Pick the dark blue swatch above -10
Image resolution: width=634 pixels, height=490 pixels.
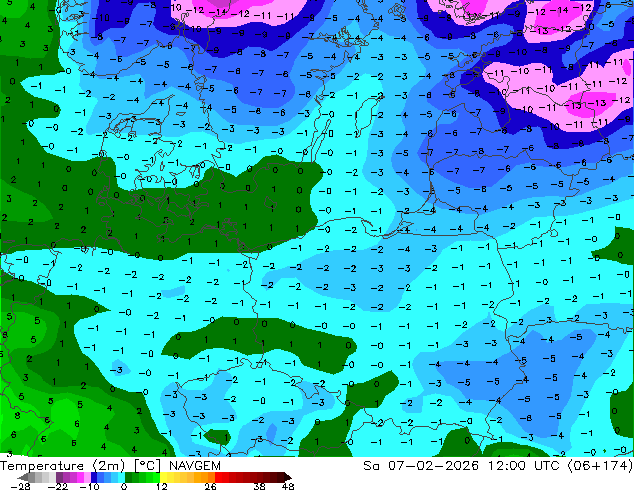point(94,477)
